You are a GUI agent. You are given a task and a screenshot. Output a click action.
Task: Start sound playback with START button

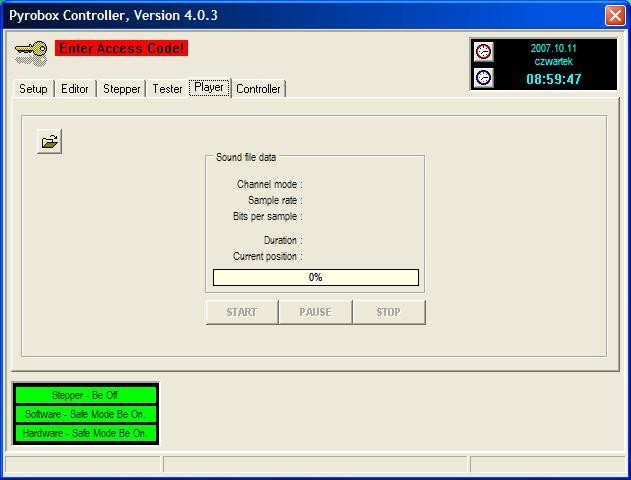click(241, 312)
